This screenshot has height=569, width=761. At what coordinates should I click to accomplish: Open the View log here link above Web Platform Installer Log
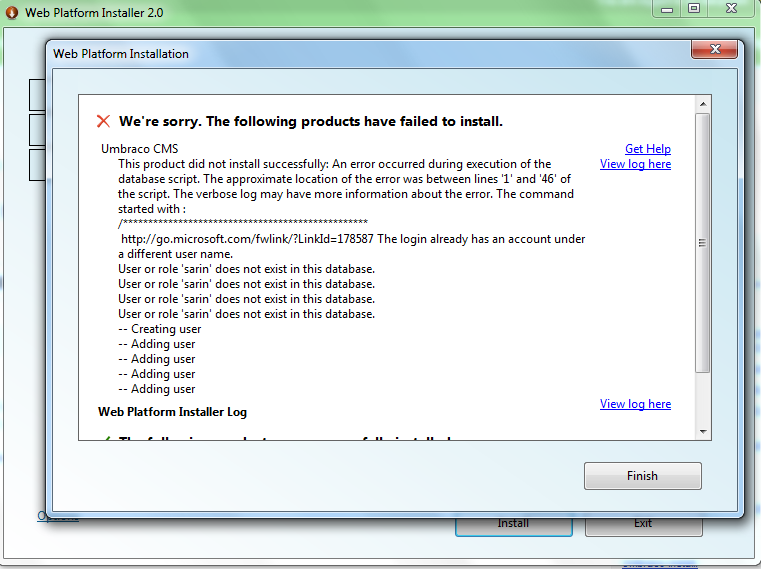tap(635, 404)
